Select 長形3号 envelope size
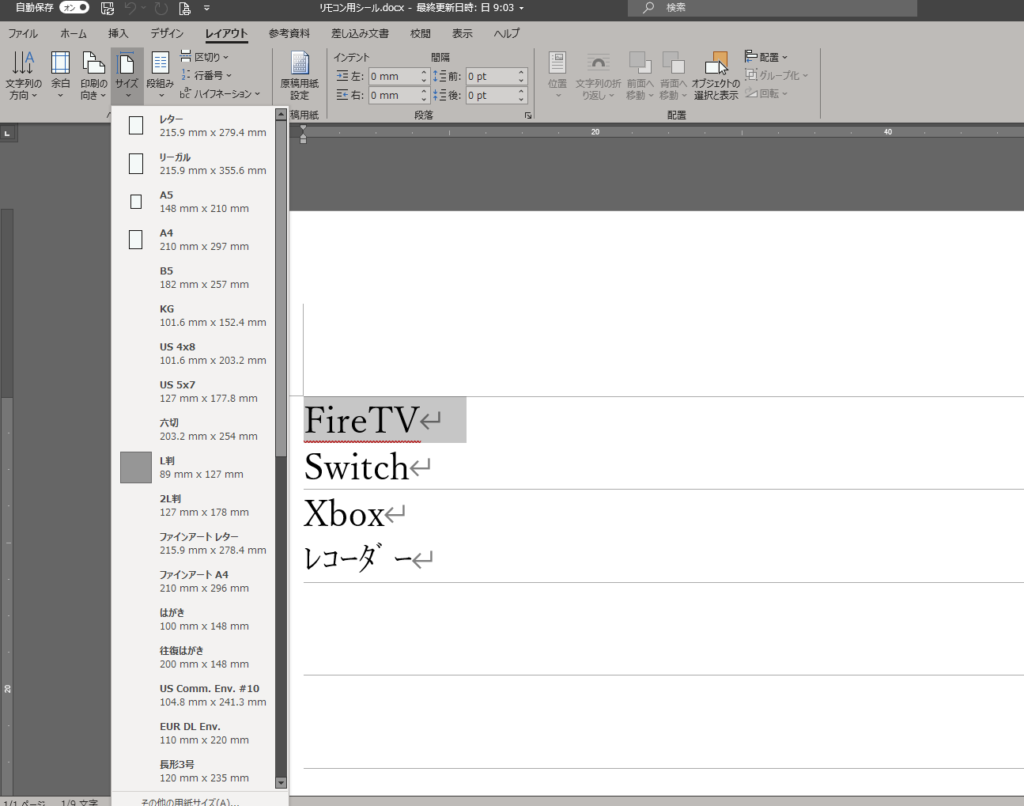The width and height of the screenshot is (1024, 806). click(x=193, y=771)
